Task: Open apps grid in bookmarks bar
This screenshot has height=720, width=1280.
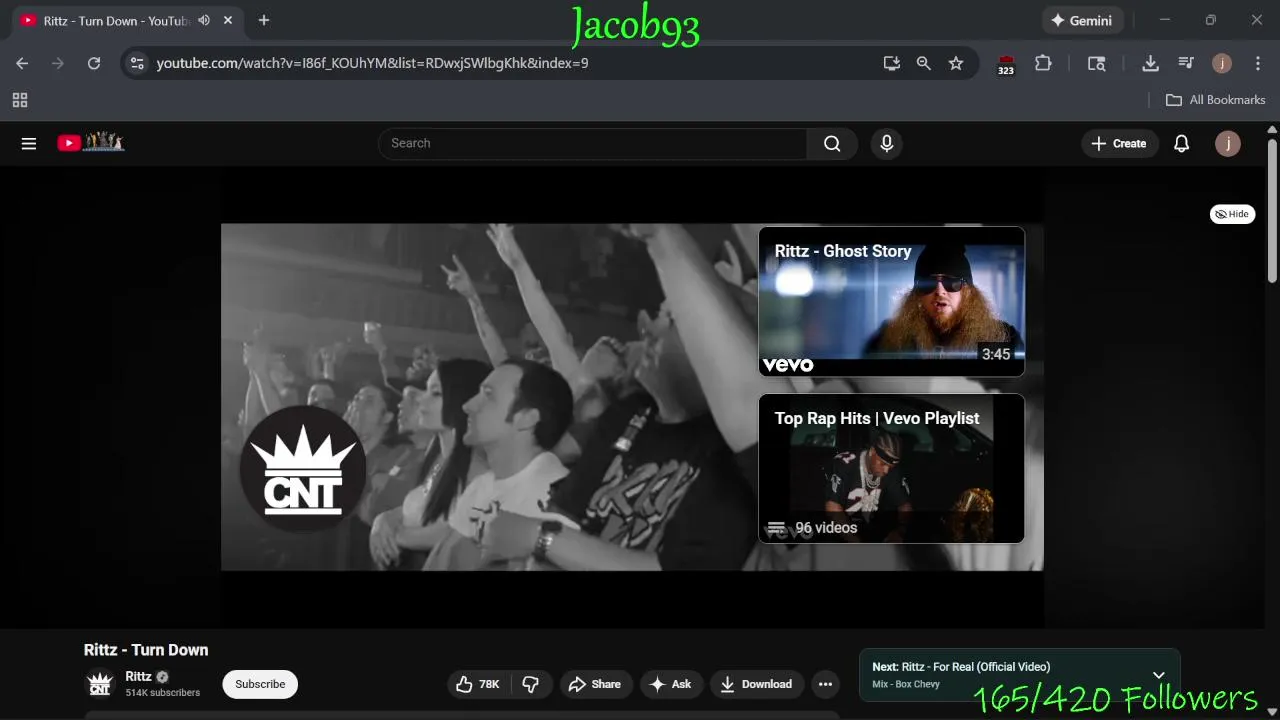Action: point(20,100)
